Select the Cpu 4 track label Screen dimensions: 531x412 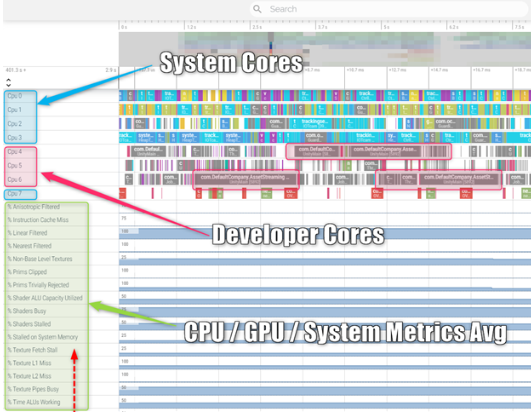tap(15, 152)
